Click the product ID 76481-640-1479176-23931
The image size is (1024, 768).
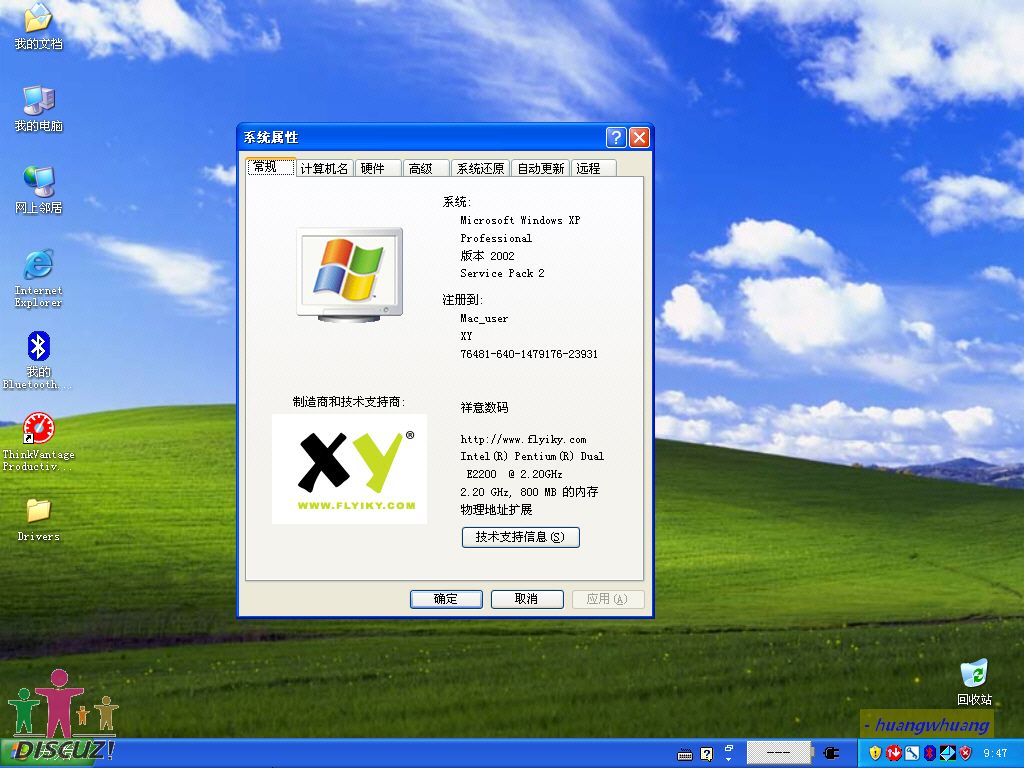[529, 354]
